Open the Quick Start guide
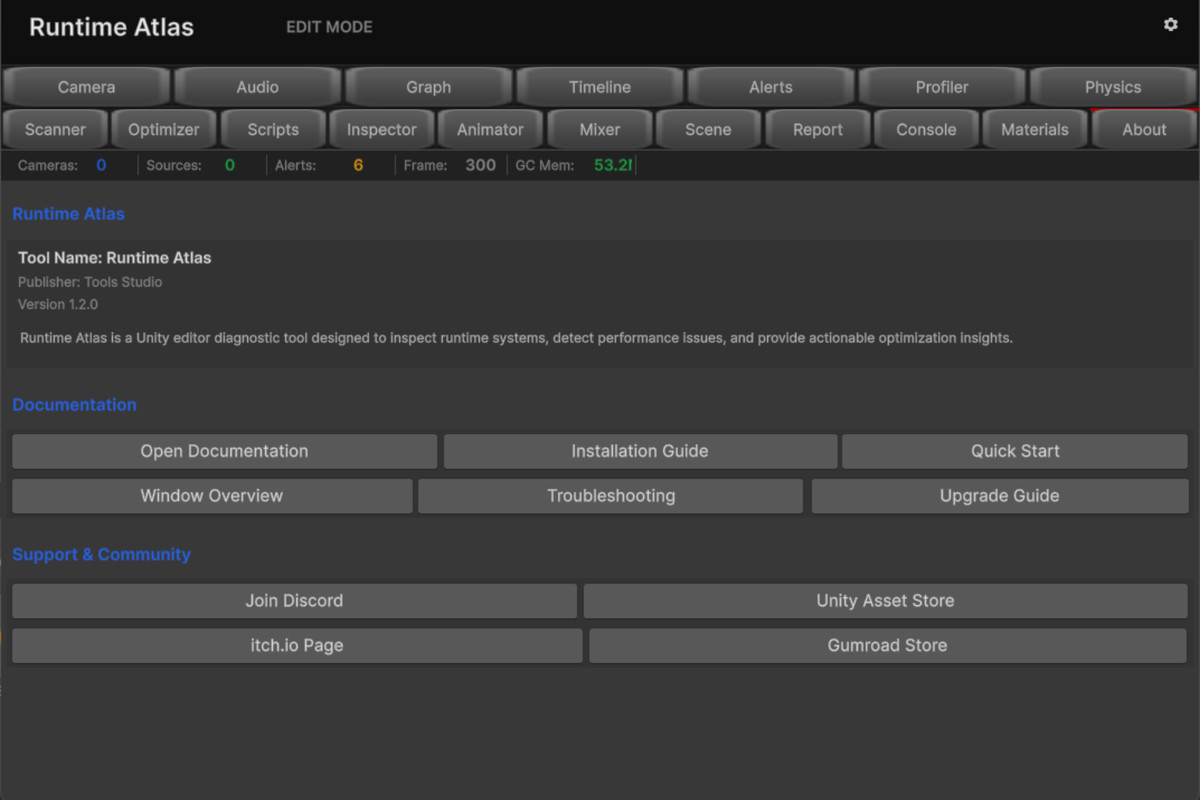Screen dimensions: 1200x800 tap(1015, 451)
